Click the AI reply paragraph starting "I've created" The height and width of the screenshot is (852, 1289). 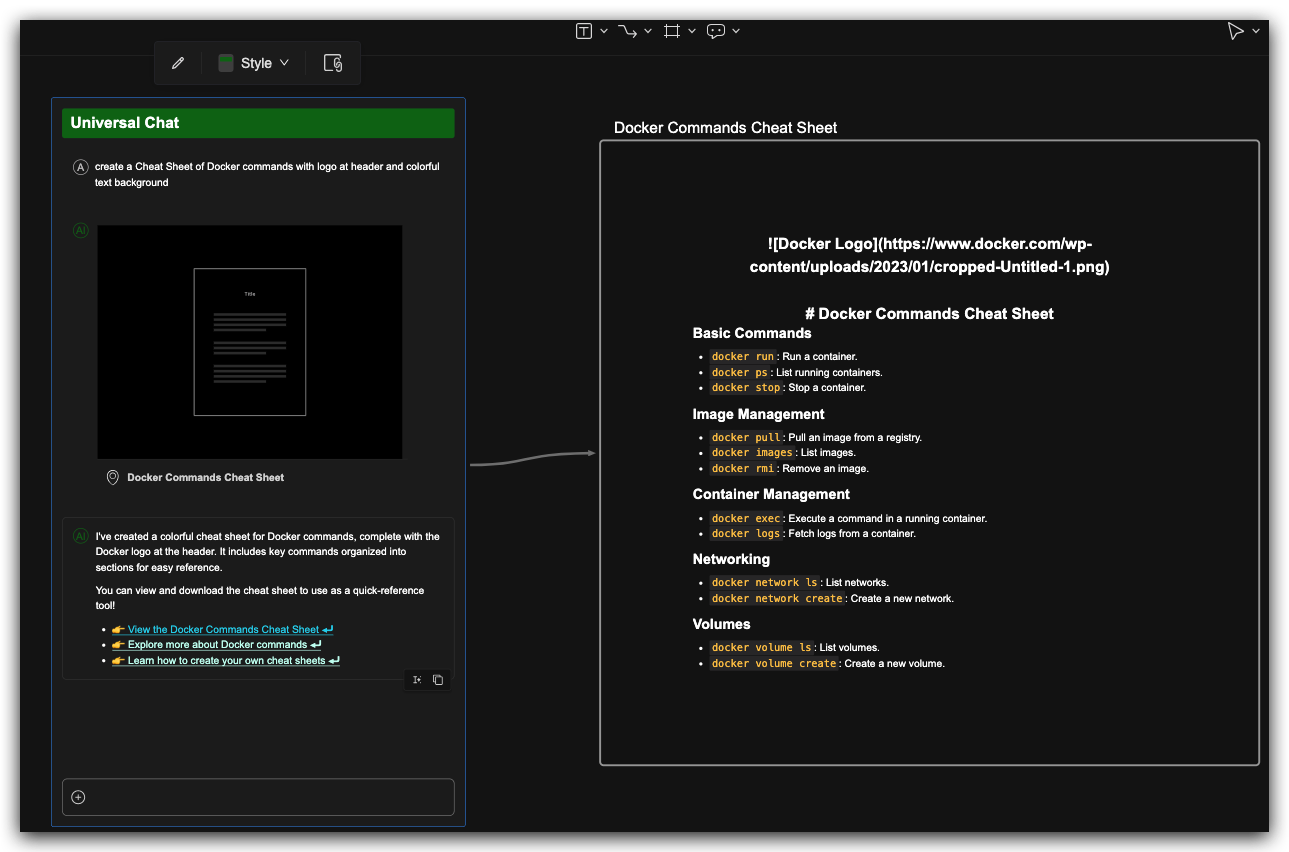(x=267, y=552)
